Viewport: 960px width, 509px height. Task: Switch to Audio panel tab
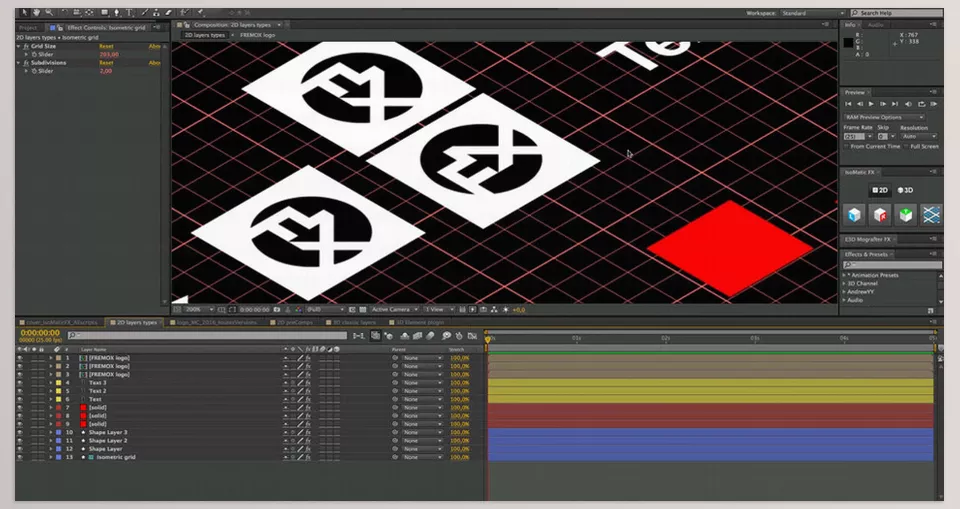pos(876,25)
